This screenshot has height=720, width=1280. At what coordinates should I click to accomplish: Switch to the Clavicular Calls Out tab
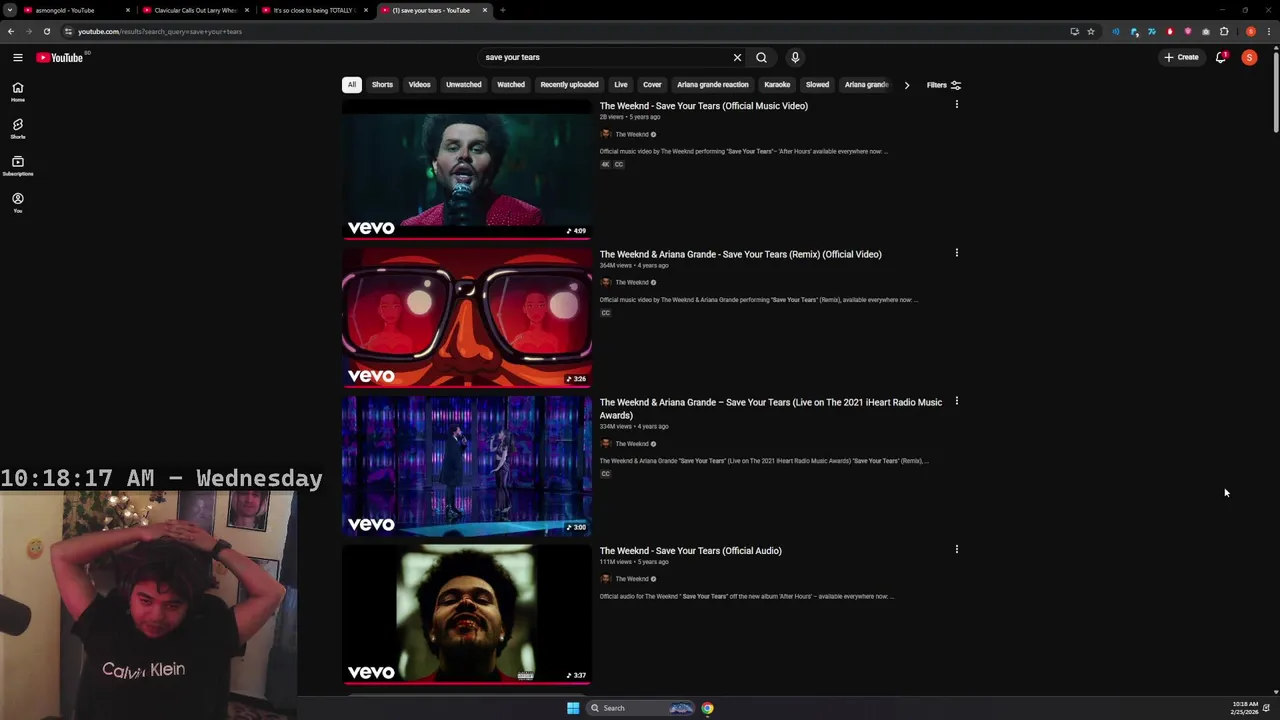point(195,10)
